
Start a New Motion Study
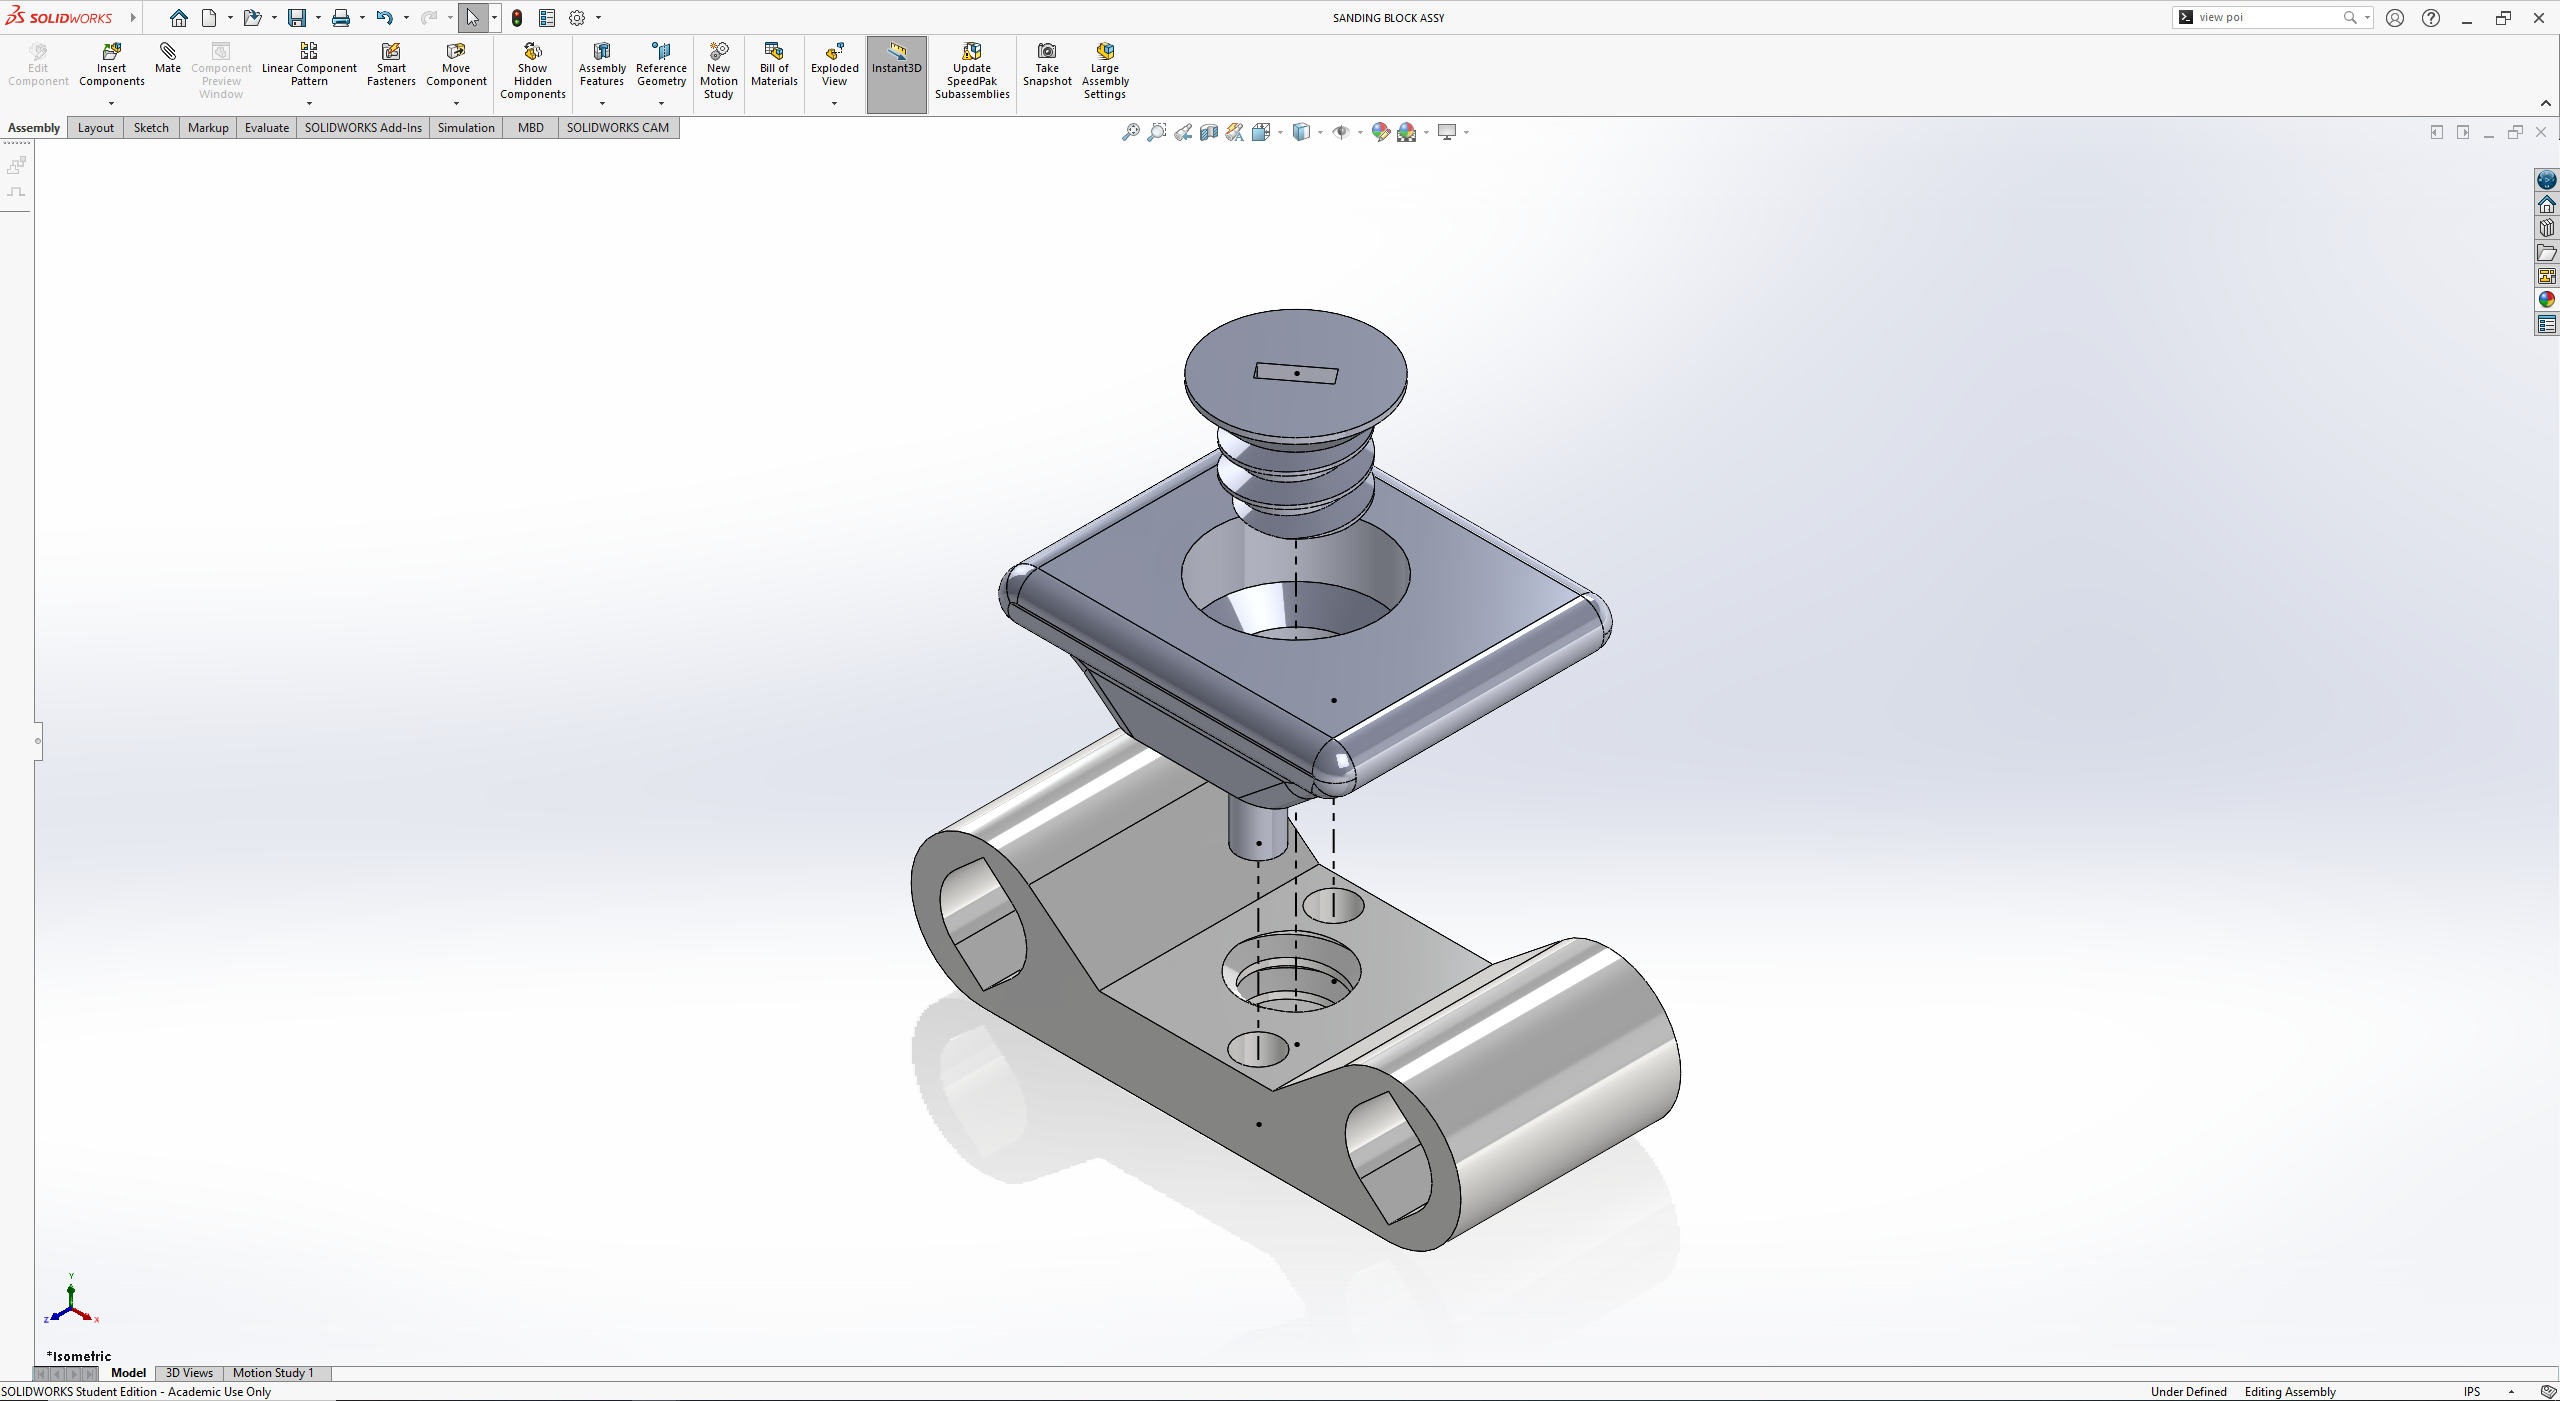[x=718, y=52]
